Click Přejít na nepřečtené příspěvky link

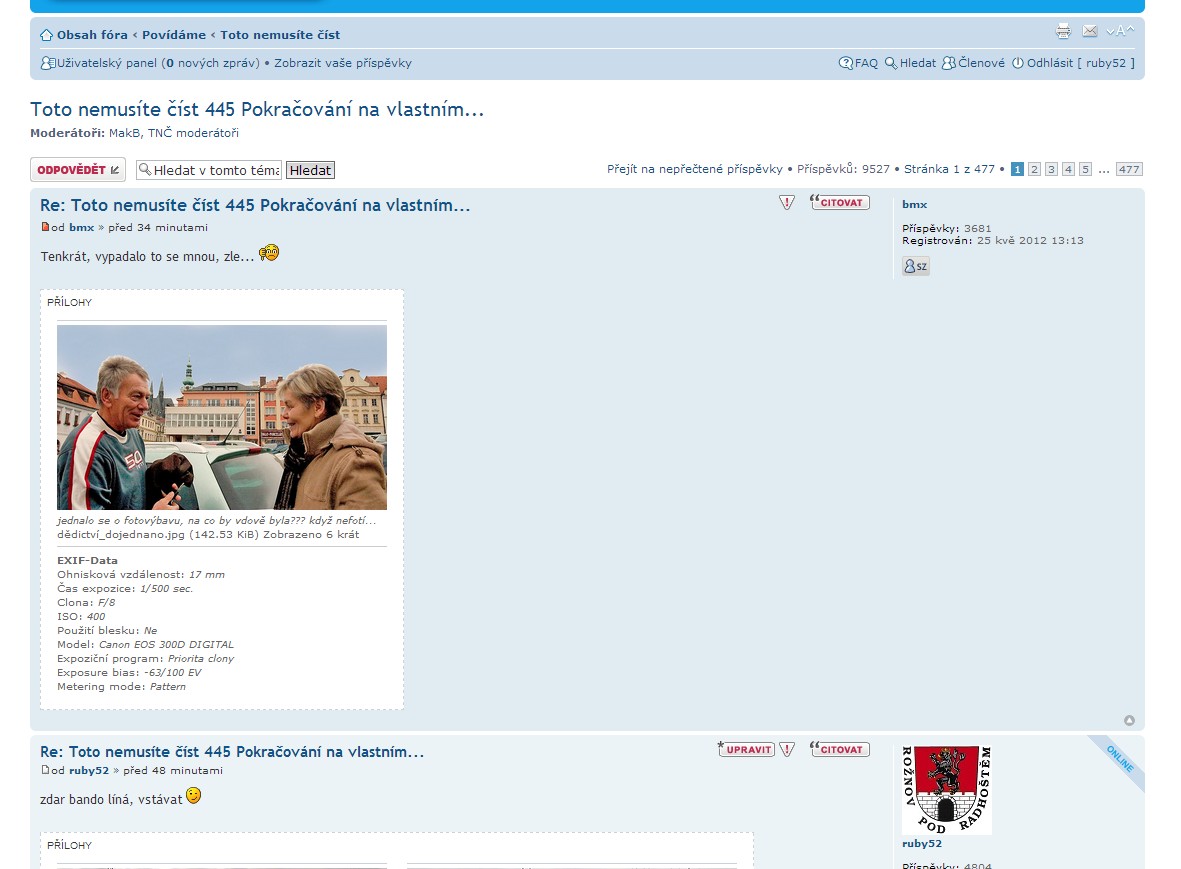tap(694, 170)
